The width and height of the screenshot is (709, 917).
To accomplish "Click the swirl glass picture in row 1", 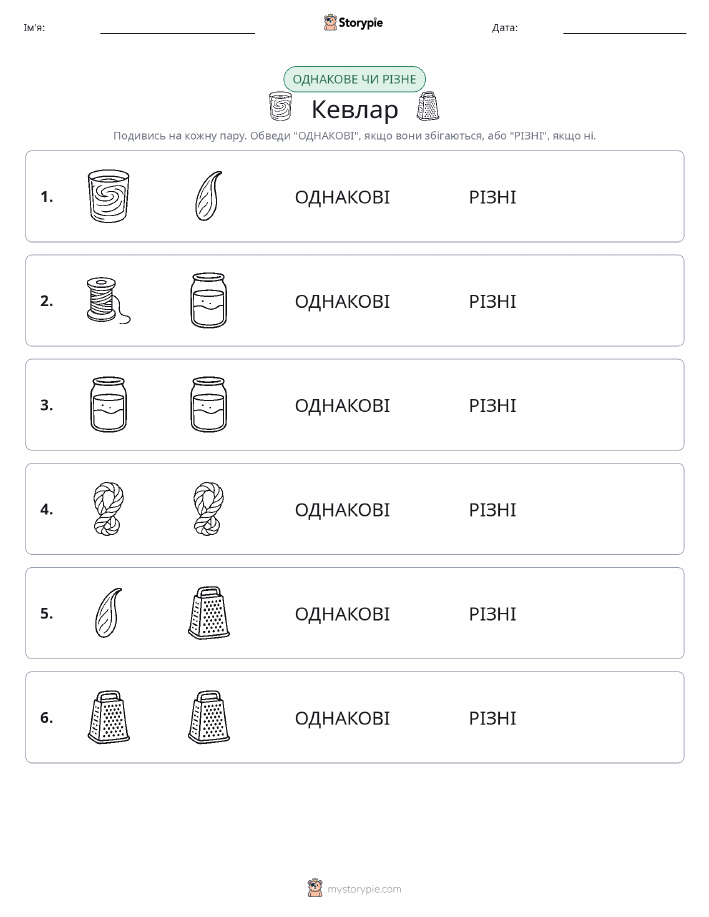I will point(108,196).
